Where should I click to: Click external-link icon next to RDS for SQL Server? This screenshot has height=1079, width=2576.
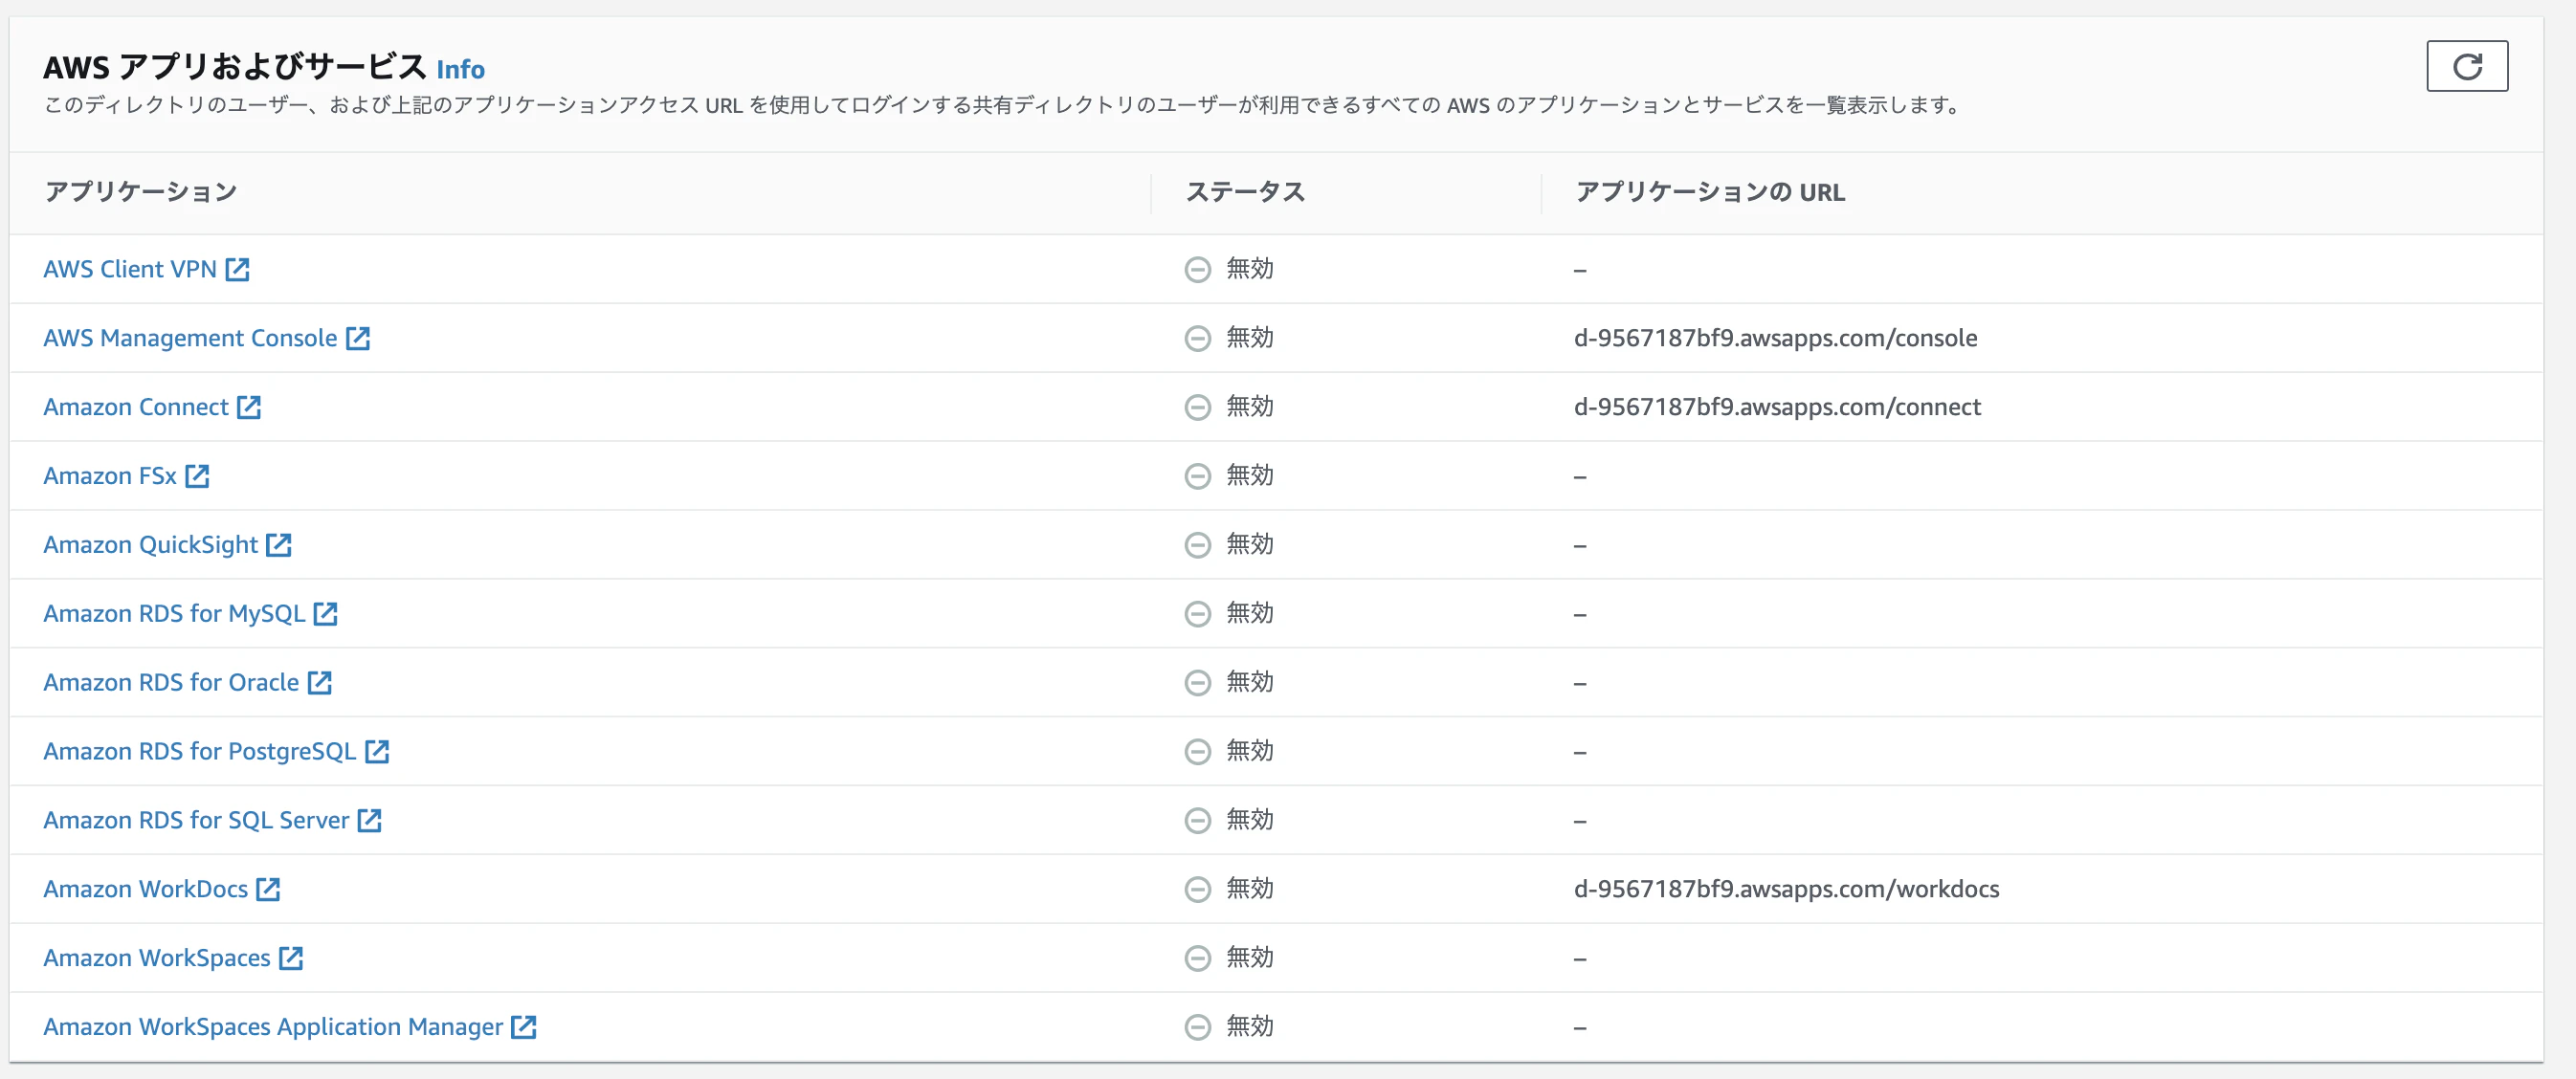[x=370, y=821]
